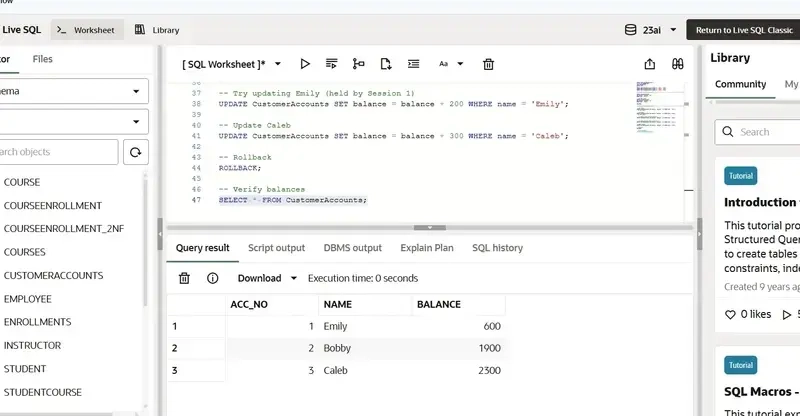The width and height of the screenshot is (800, 416).
Task: Click the Run Script icon
Action: [332, 64]
